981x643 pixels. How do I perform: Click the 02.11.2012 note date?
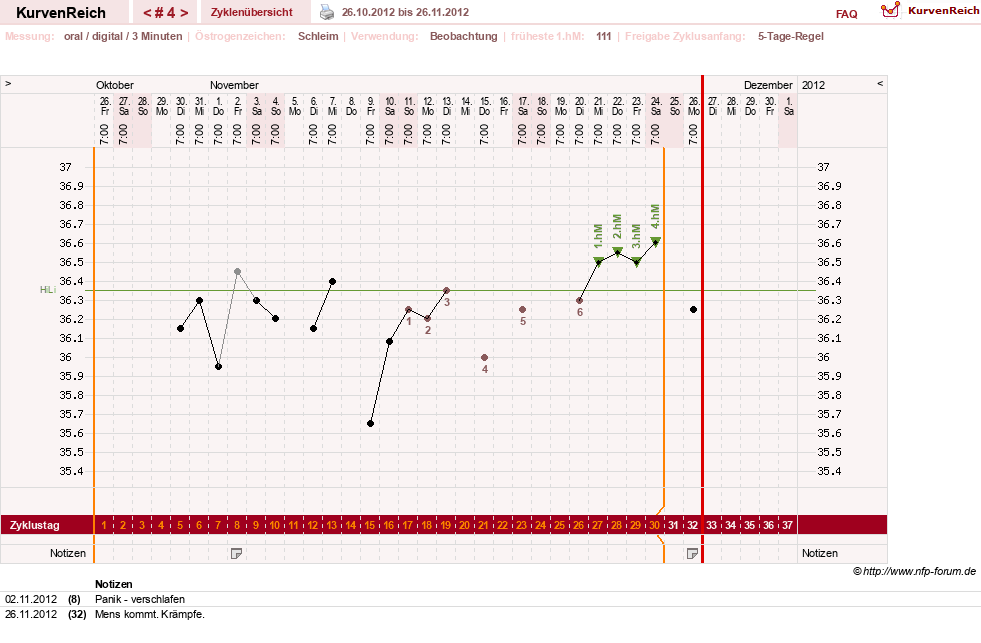click(31, 599)
